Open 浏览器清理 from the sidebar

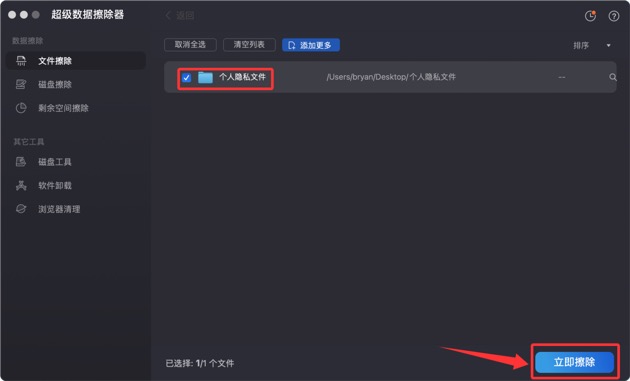(76, 209)
